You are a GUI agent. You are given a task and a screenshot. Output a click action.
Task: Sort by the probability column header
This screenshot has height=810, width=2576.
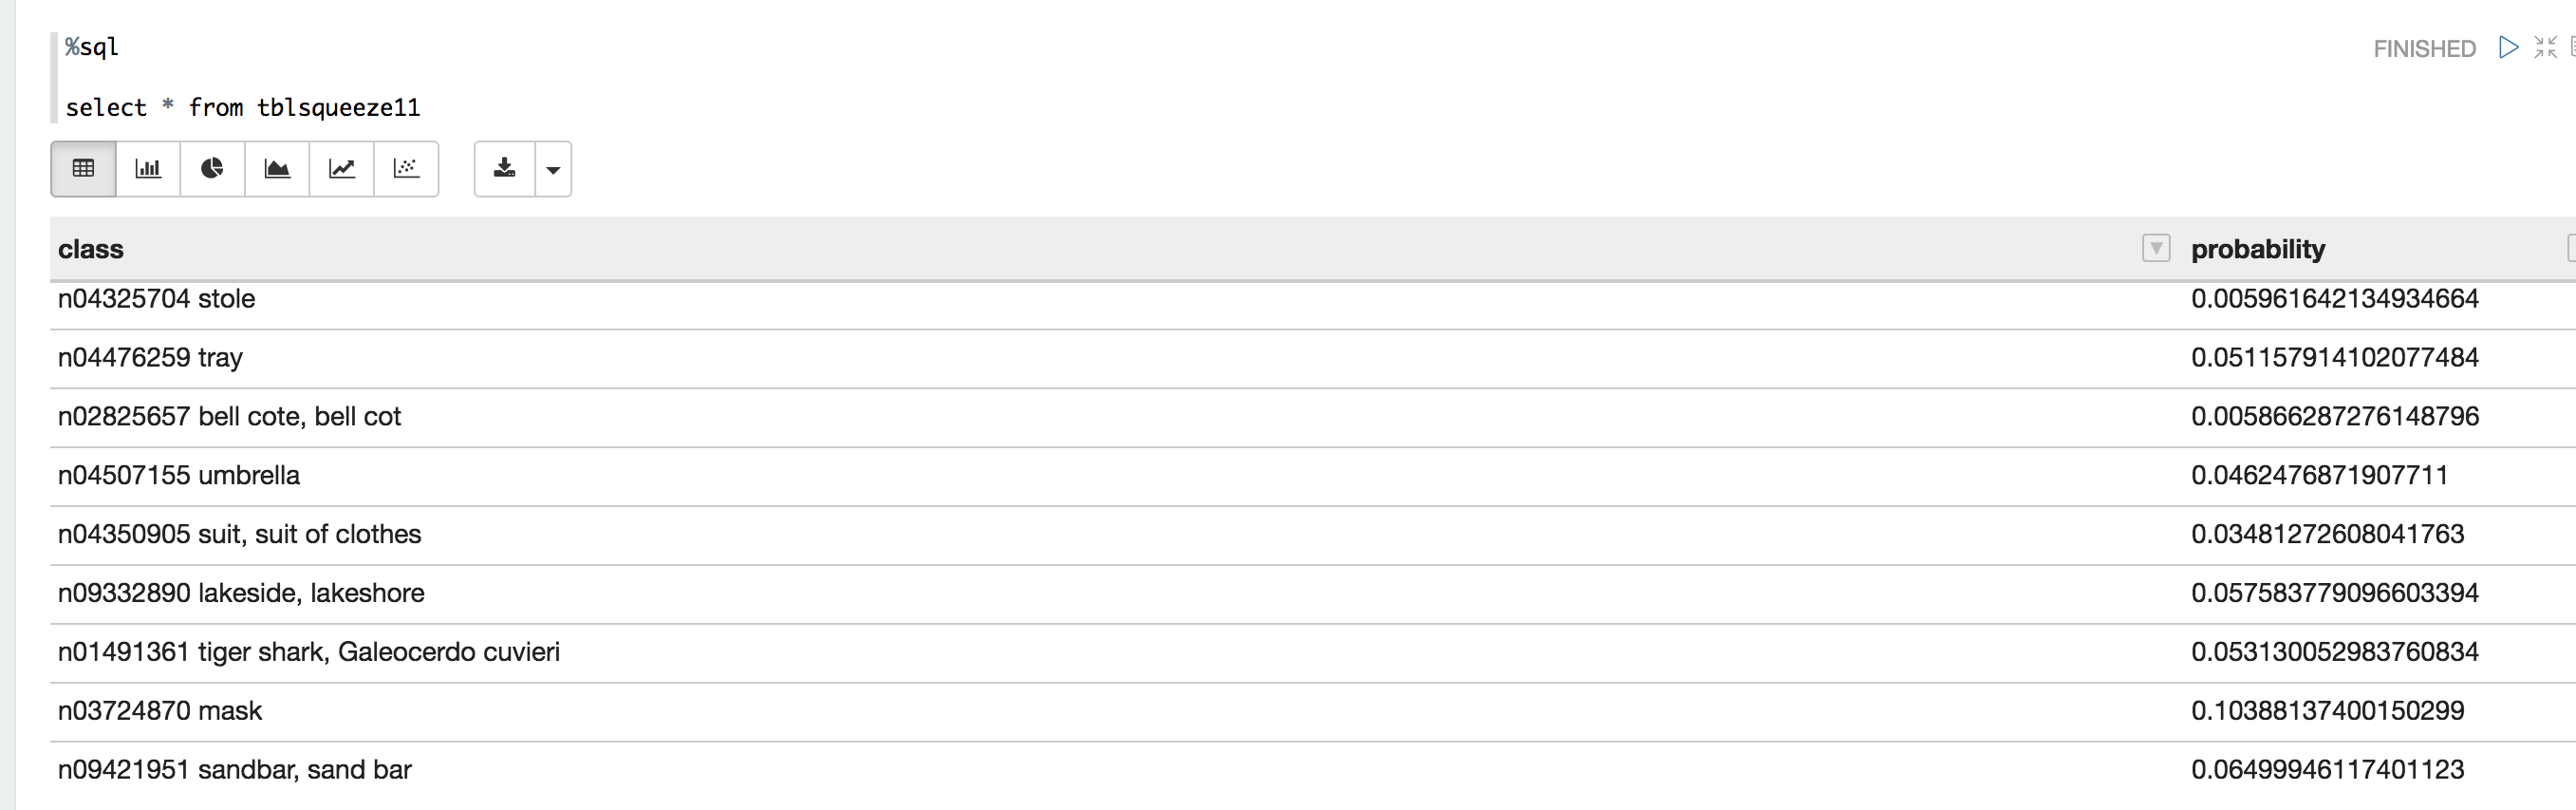coord(2258,249)
